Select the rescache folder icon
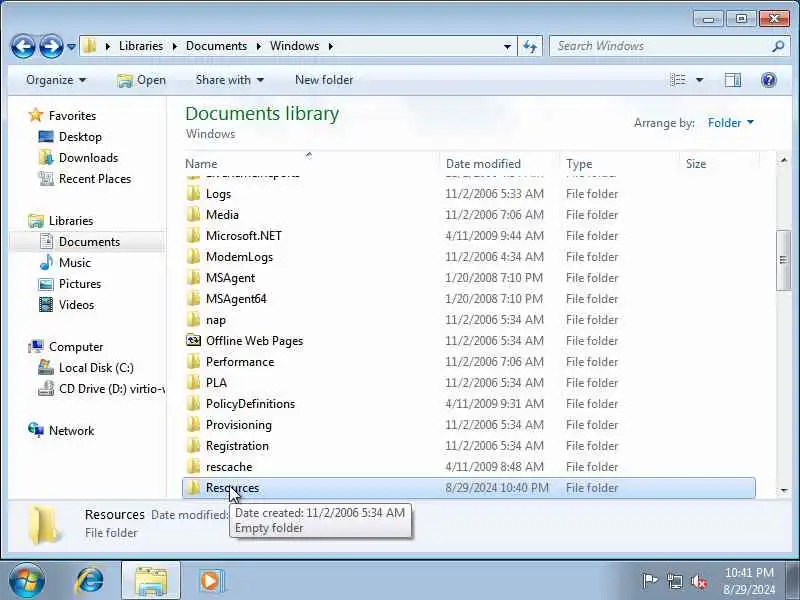 (193, 467)
